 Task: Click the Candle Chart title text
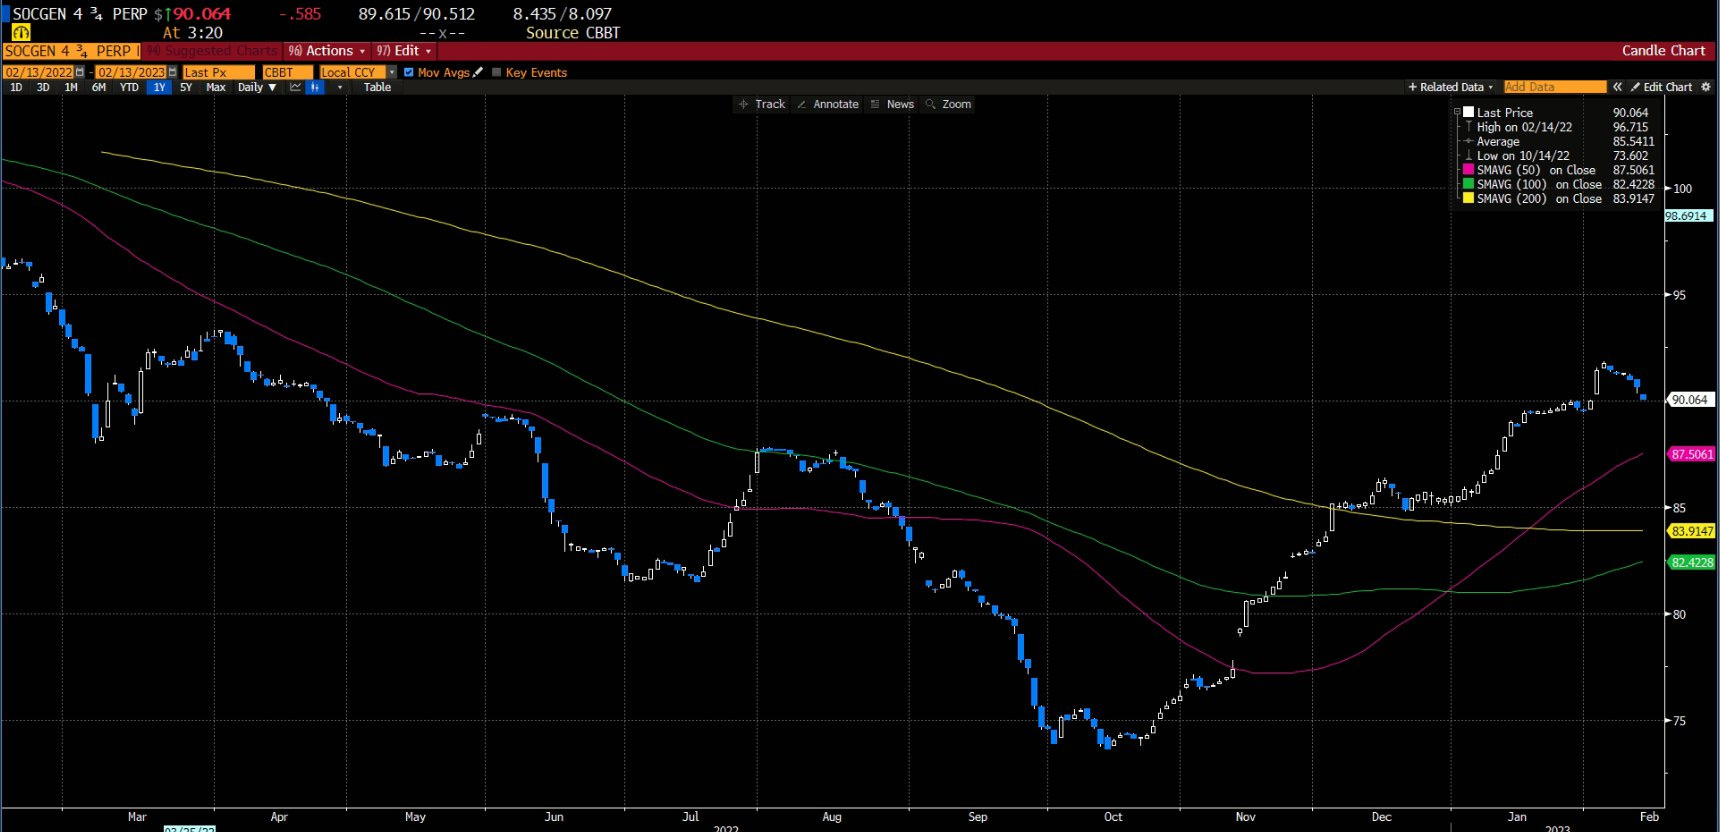(x=1663, y=51)
